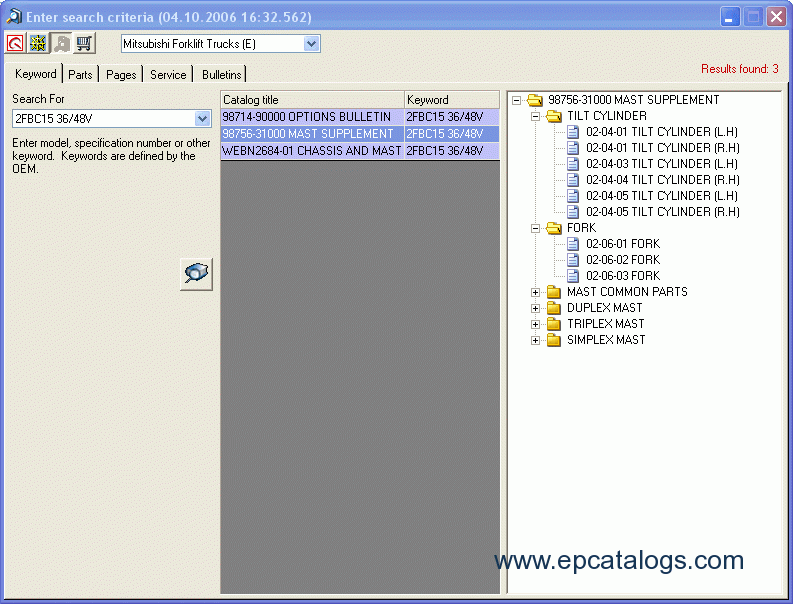
Task: Select the WEBN2684-01 CHASSIS AND MAST row
Action: [360, 151]
